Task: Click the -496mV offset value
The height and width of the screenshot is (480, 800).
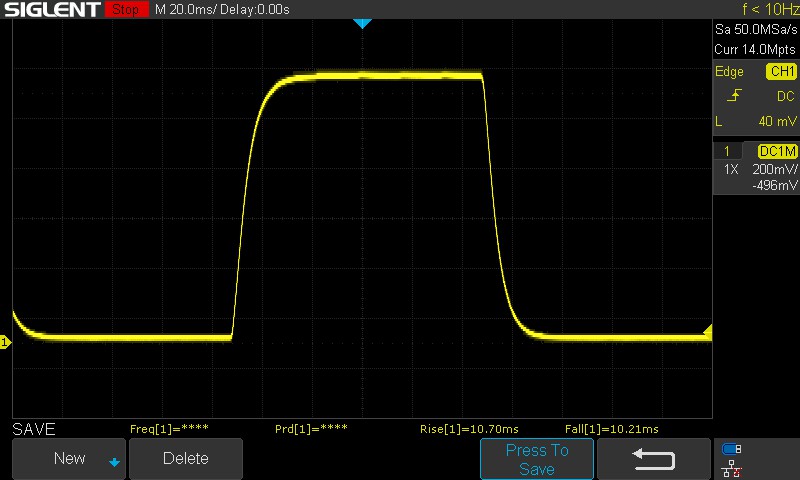Action: tap(774, 185)
